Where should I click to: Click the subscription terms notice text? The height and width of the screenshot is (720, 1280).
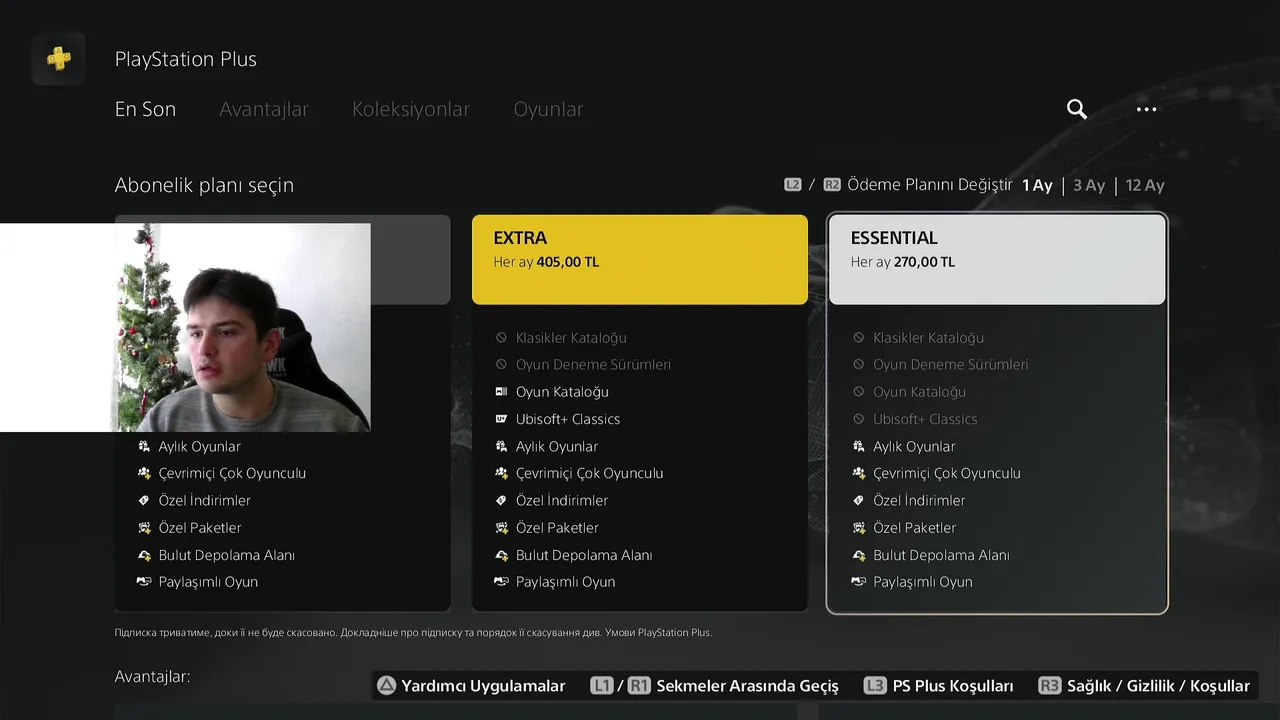(413, 633)
